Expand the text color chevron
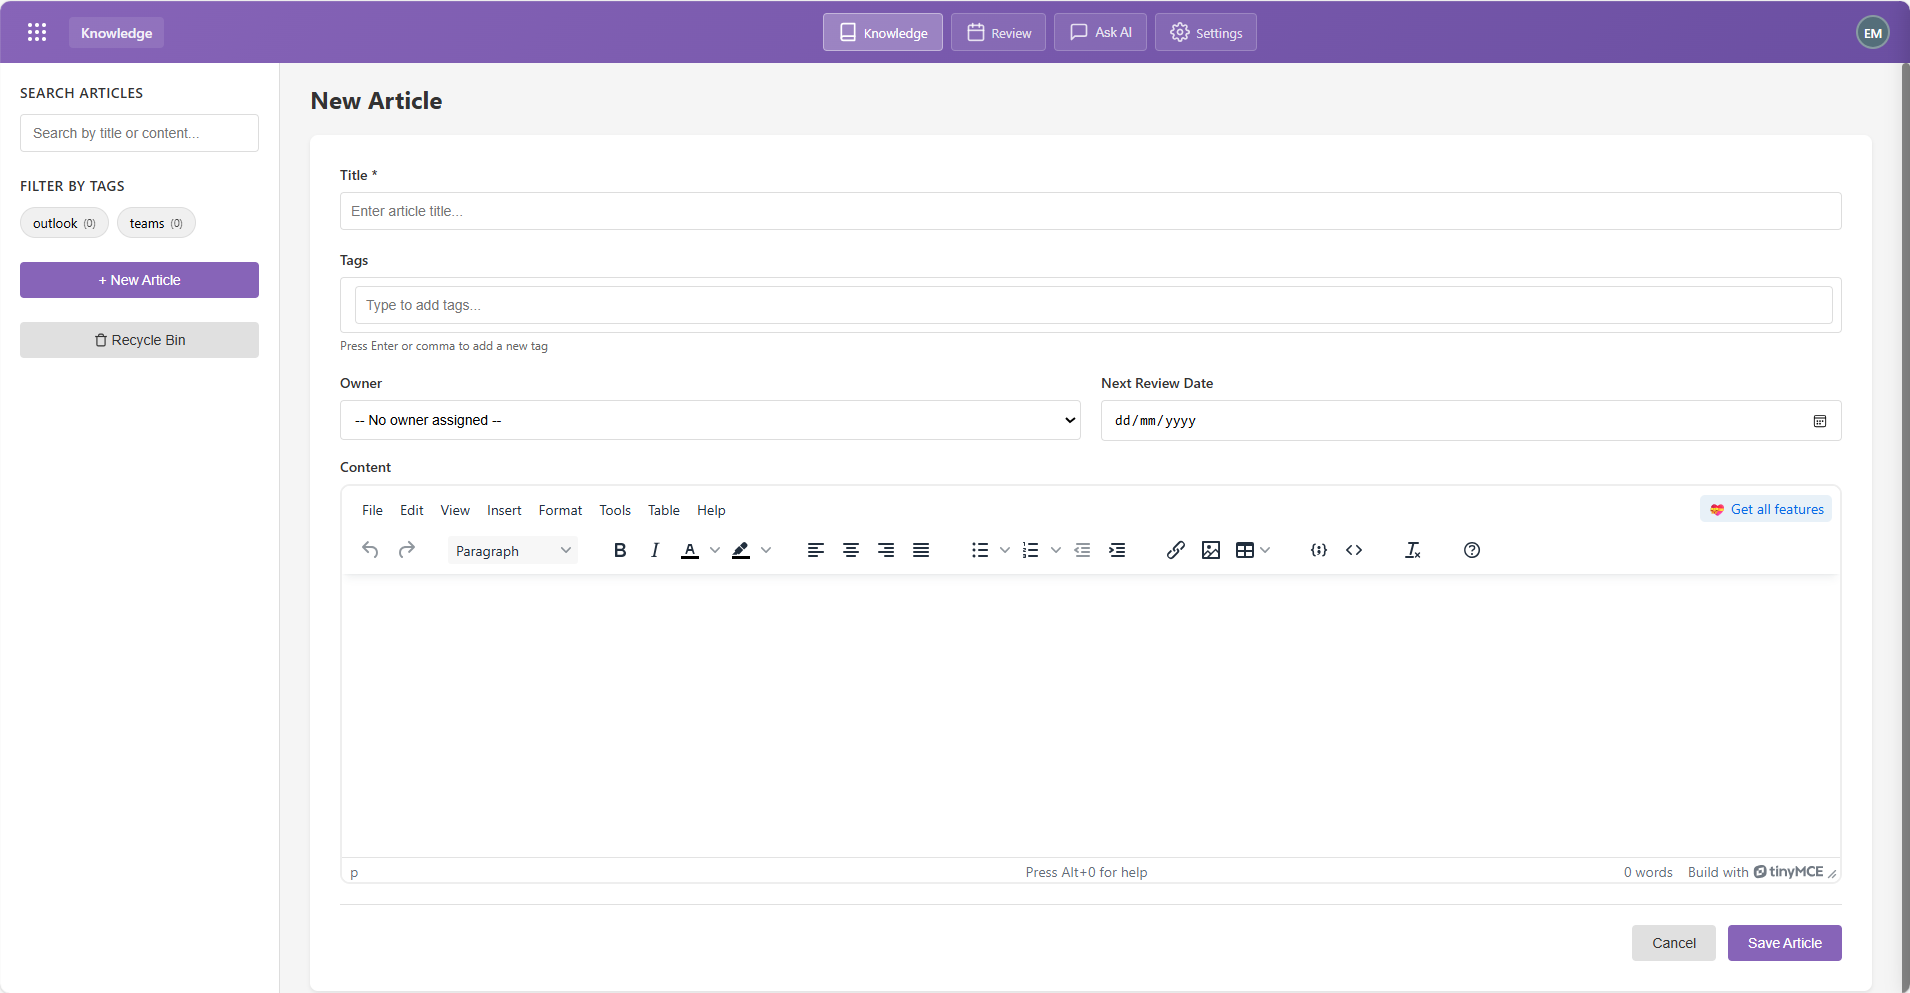Viewport: 1910px width, 993px height. coord(715,550)
